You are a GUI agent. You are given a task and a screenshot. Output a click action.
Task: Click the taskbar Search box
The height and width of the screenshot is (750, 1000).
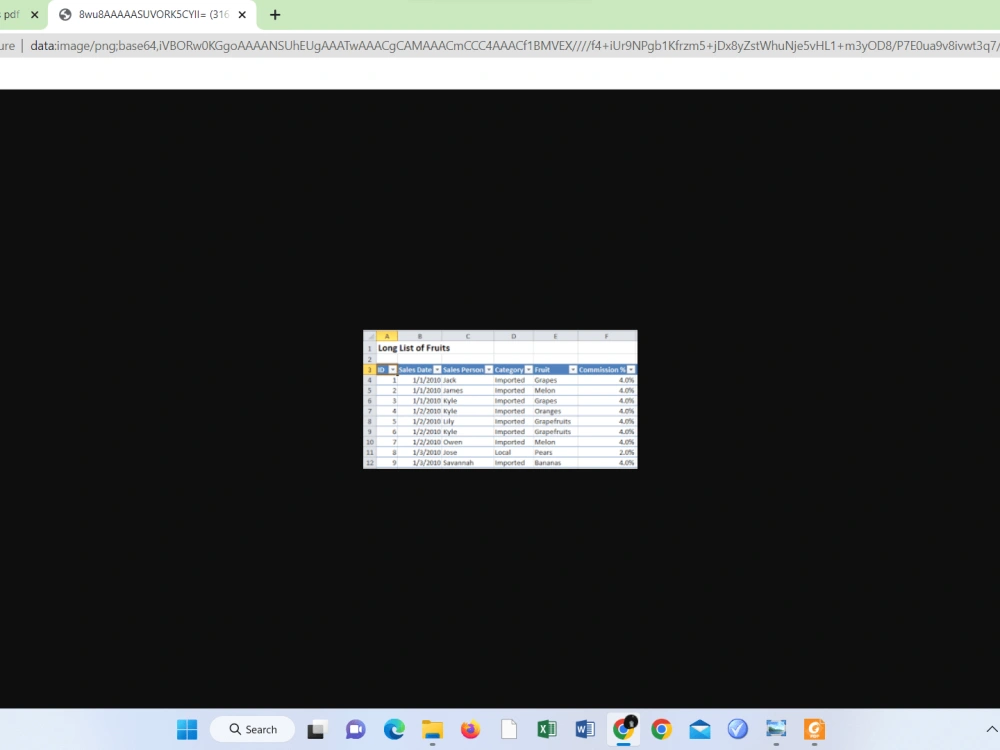[x=253, y=729]
